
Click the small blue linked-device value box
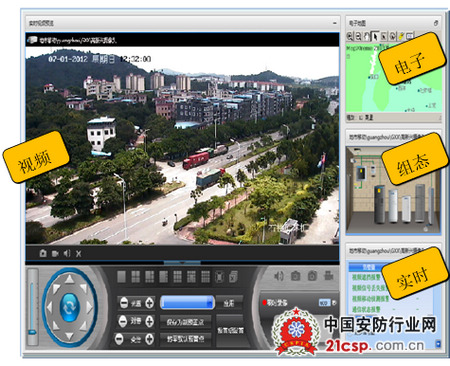click(x=324, y=303)
